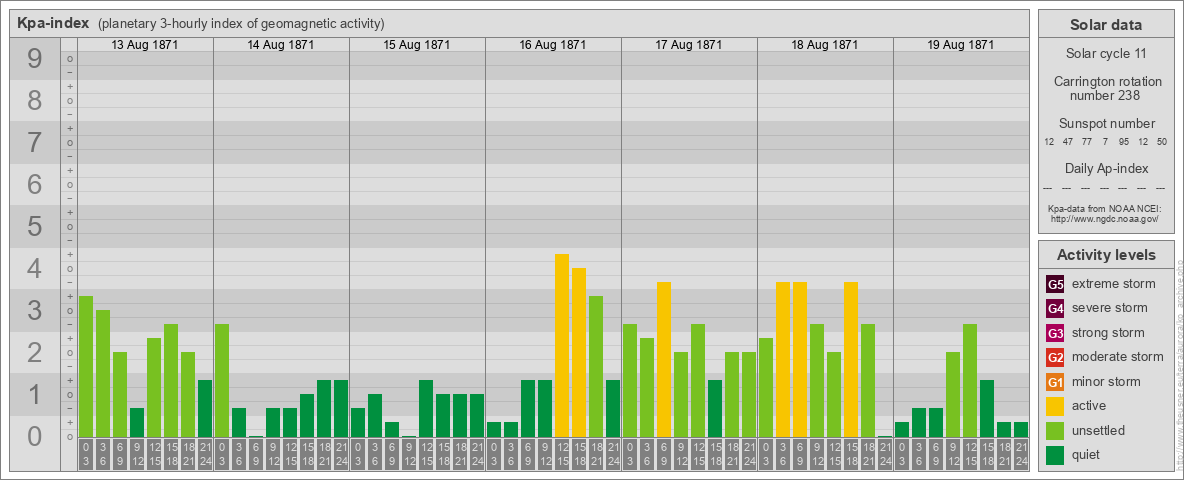1184x480 pixels.
Task: Click the Kp level 7 axis label
Action: [x=35, y=143]
